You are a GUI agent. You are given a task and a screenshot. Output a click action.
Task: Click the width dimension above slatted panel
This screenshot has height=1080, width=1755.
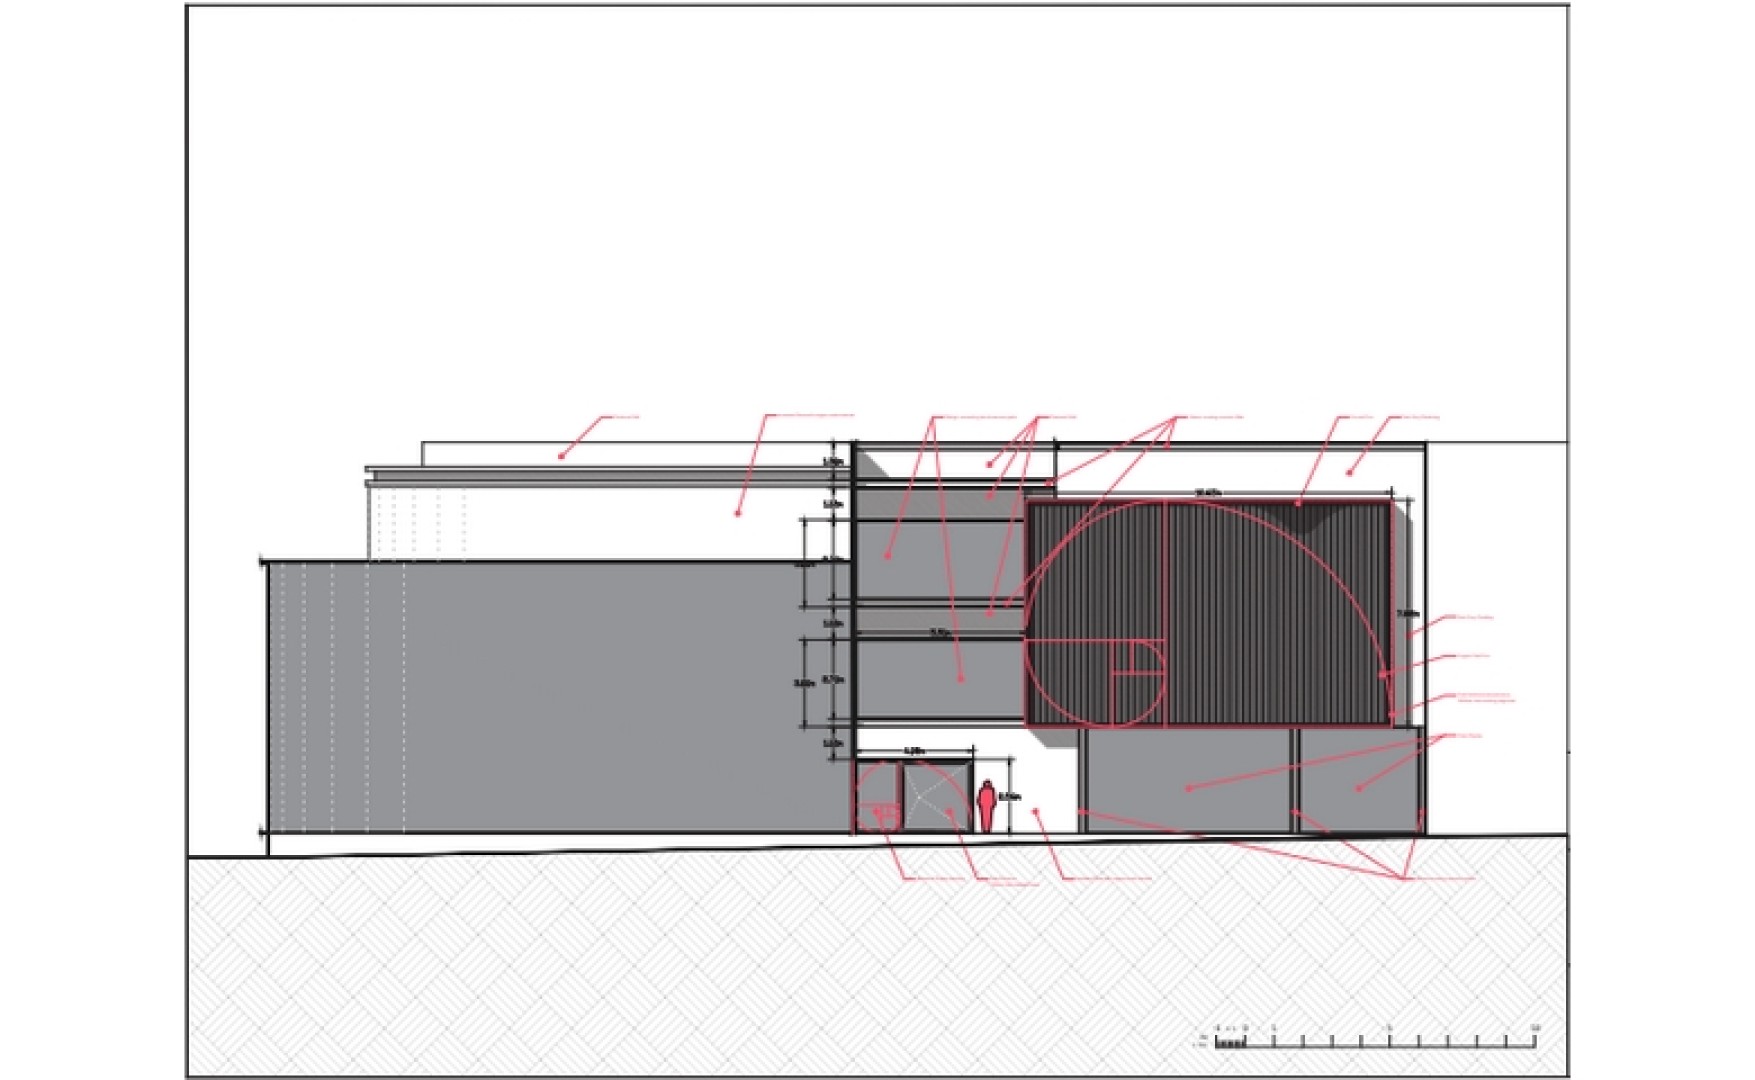[1208, 493]
